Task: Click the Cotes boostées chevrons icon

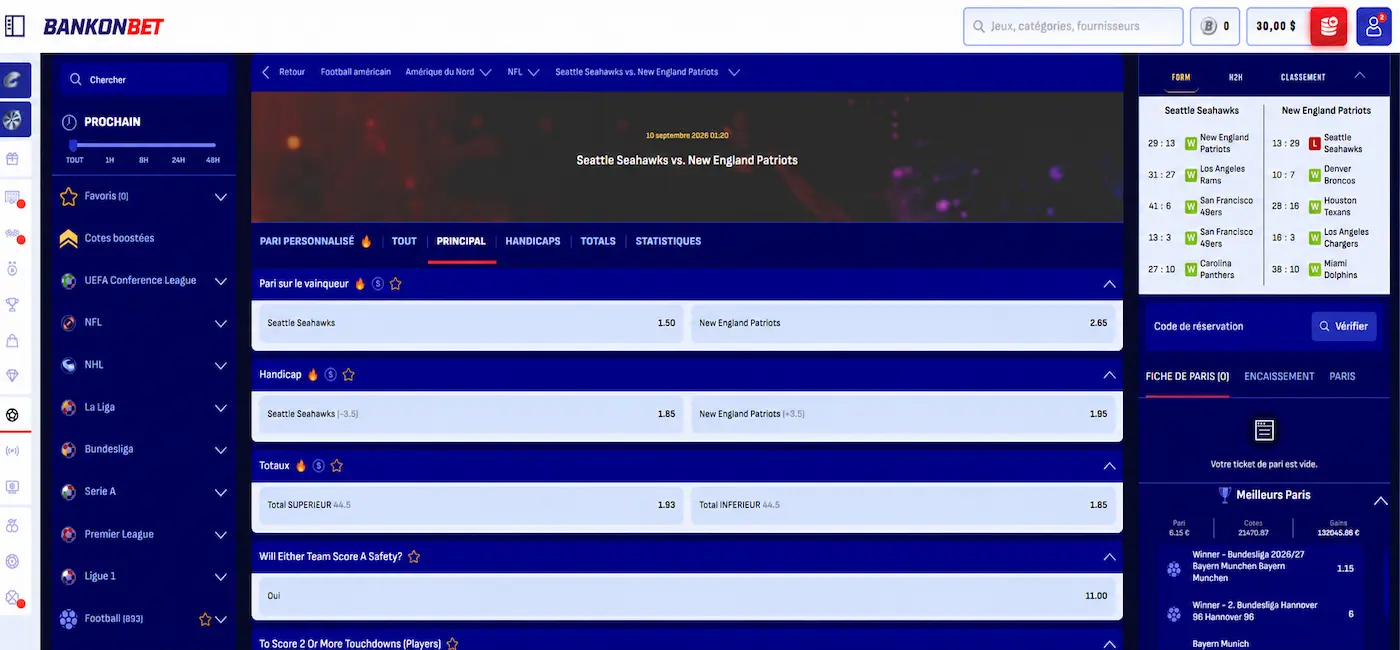Action: coord(68,238)
